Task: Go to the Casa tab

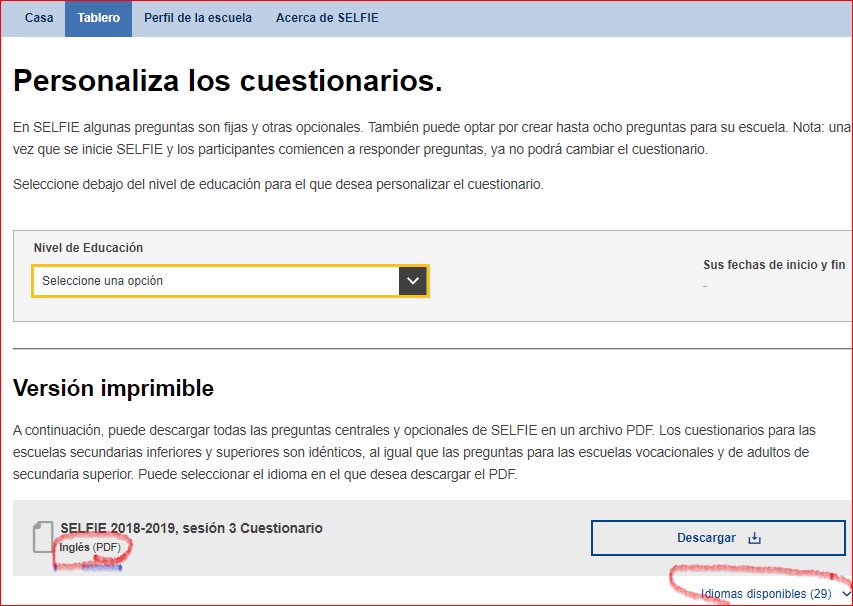Action: click(x=39, y=18)
